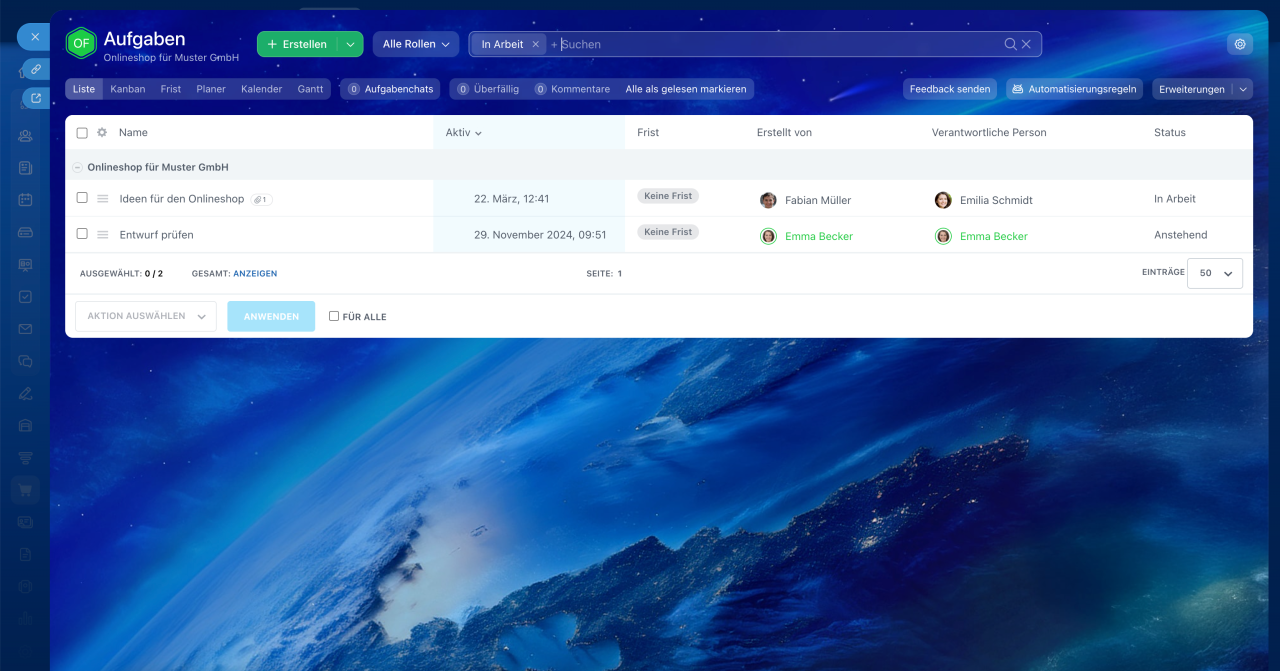The image size is (1280, 671).
Task: Open the Erweiterungen dropdown arrow
Action: click(x=1243, y=89)
